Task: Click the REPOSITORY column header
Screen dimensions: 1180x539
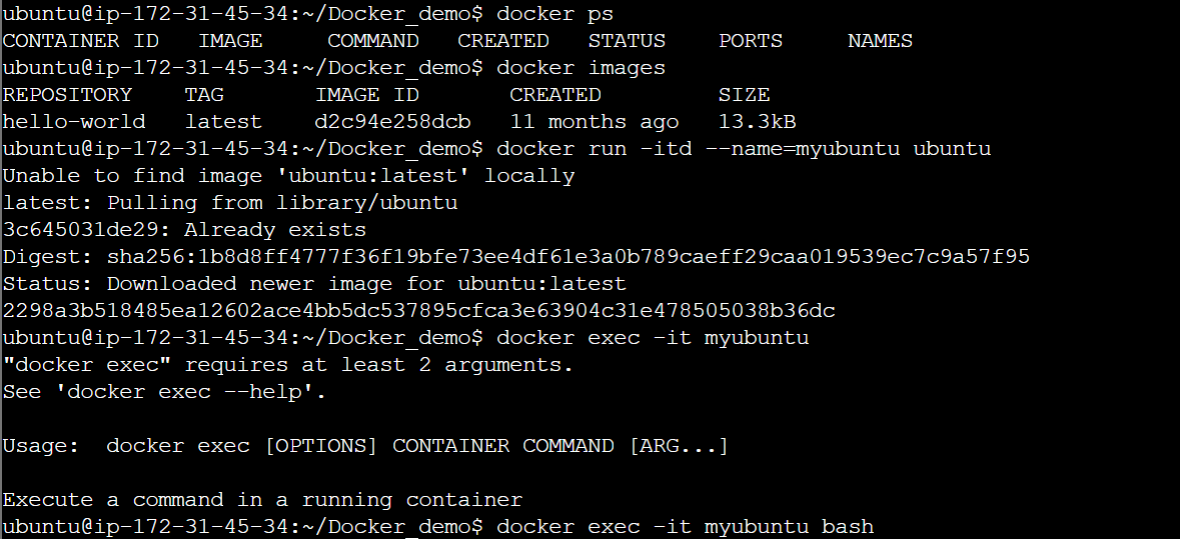Action: tap(68, 95)
